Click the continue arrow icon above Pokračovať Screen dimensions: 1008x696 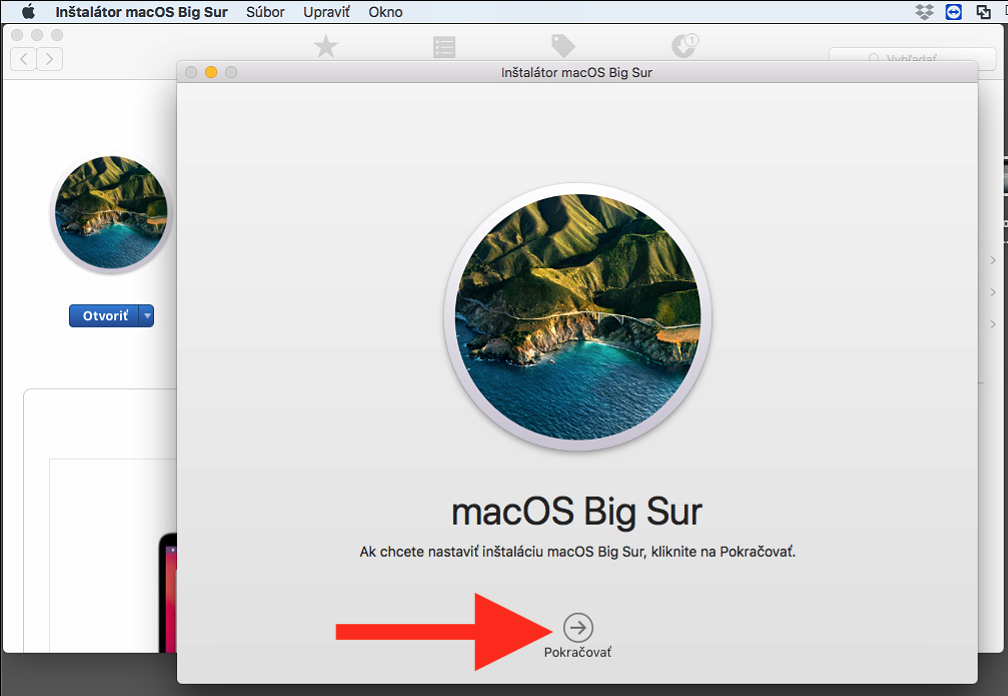(x=578, y=627)
